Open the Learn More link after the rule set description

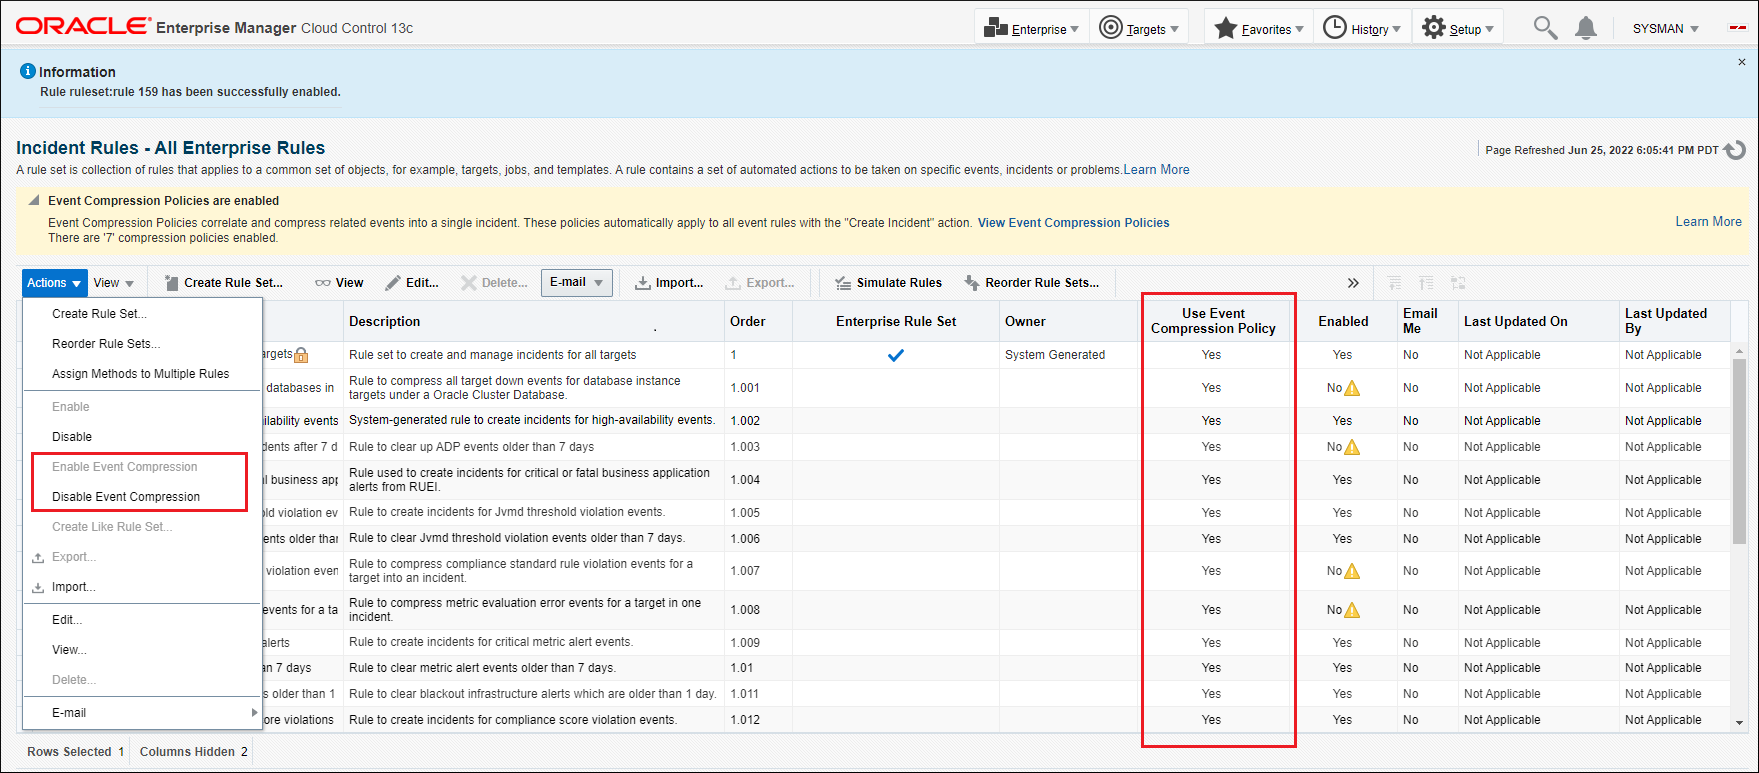[x=1157, y=170]
